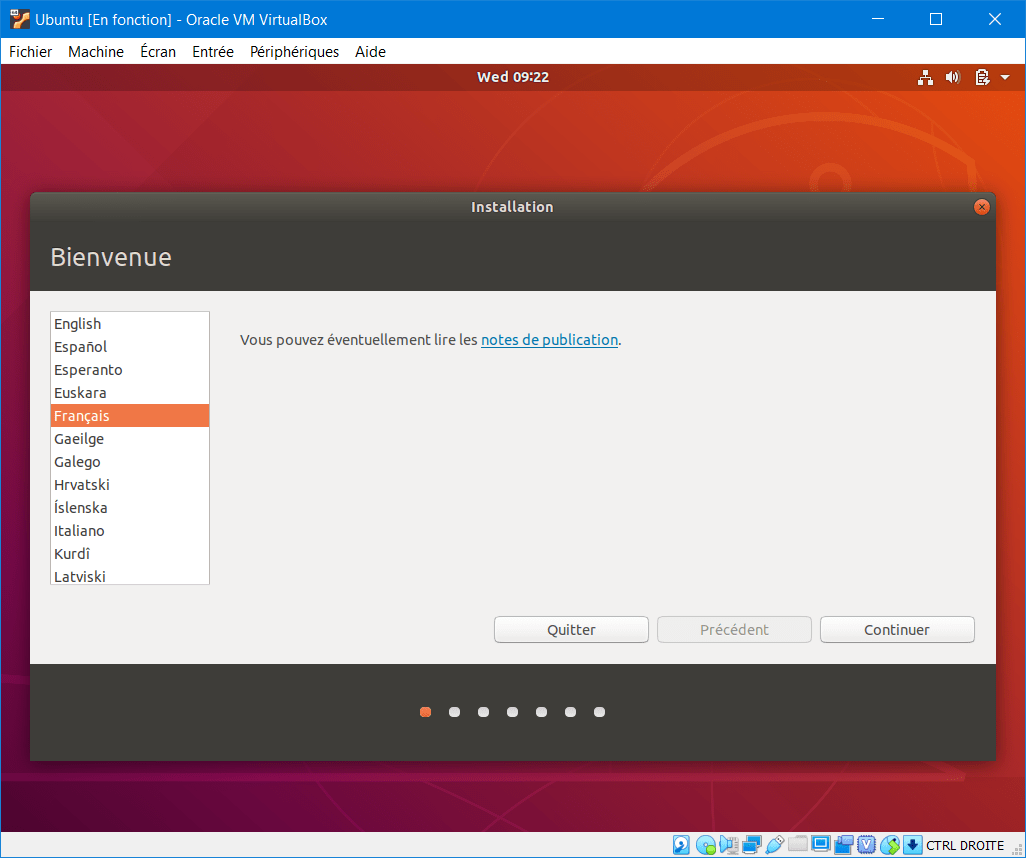Click the network adapters status bar icon
Image resolution: width=1026 pixels, height=858 pixels.
click(751, 845)
